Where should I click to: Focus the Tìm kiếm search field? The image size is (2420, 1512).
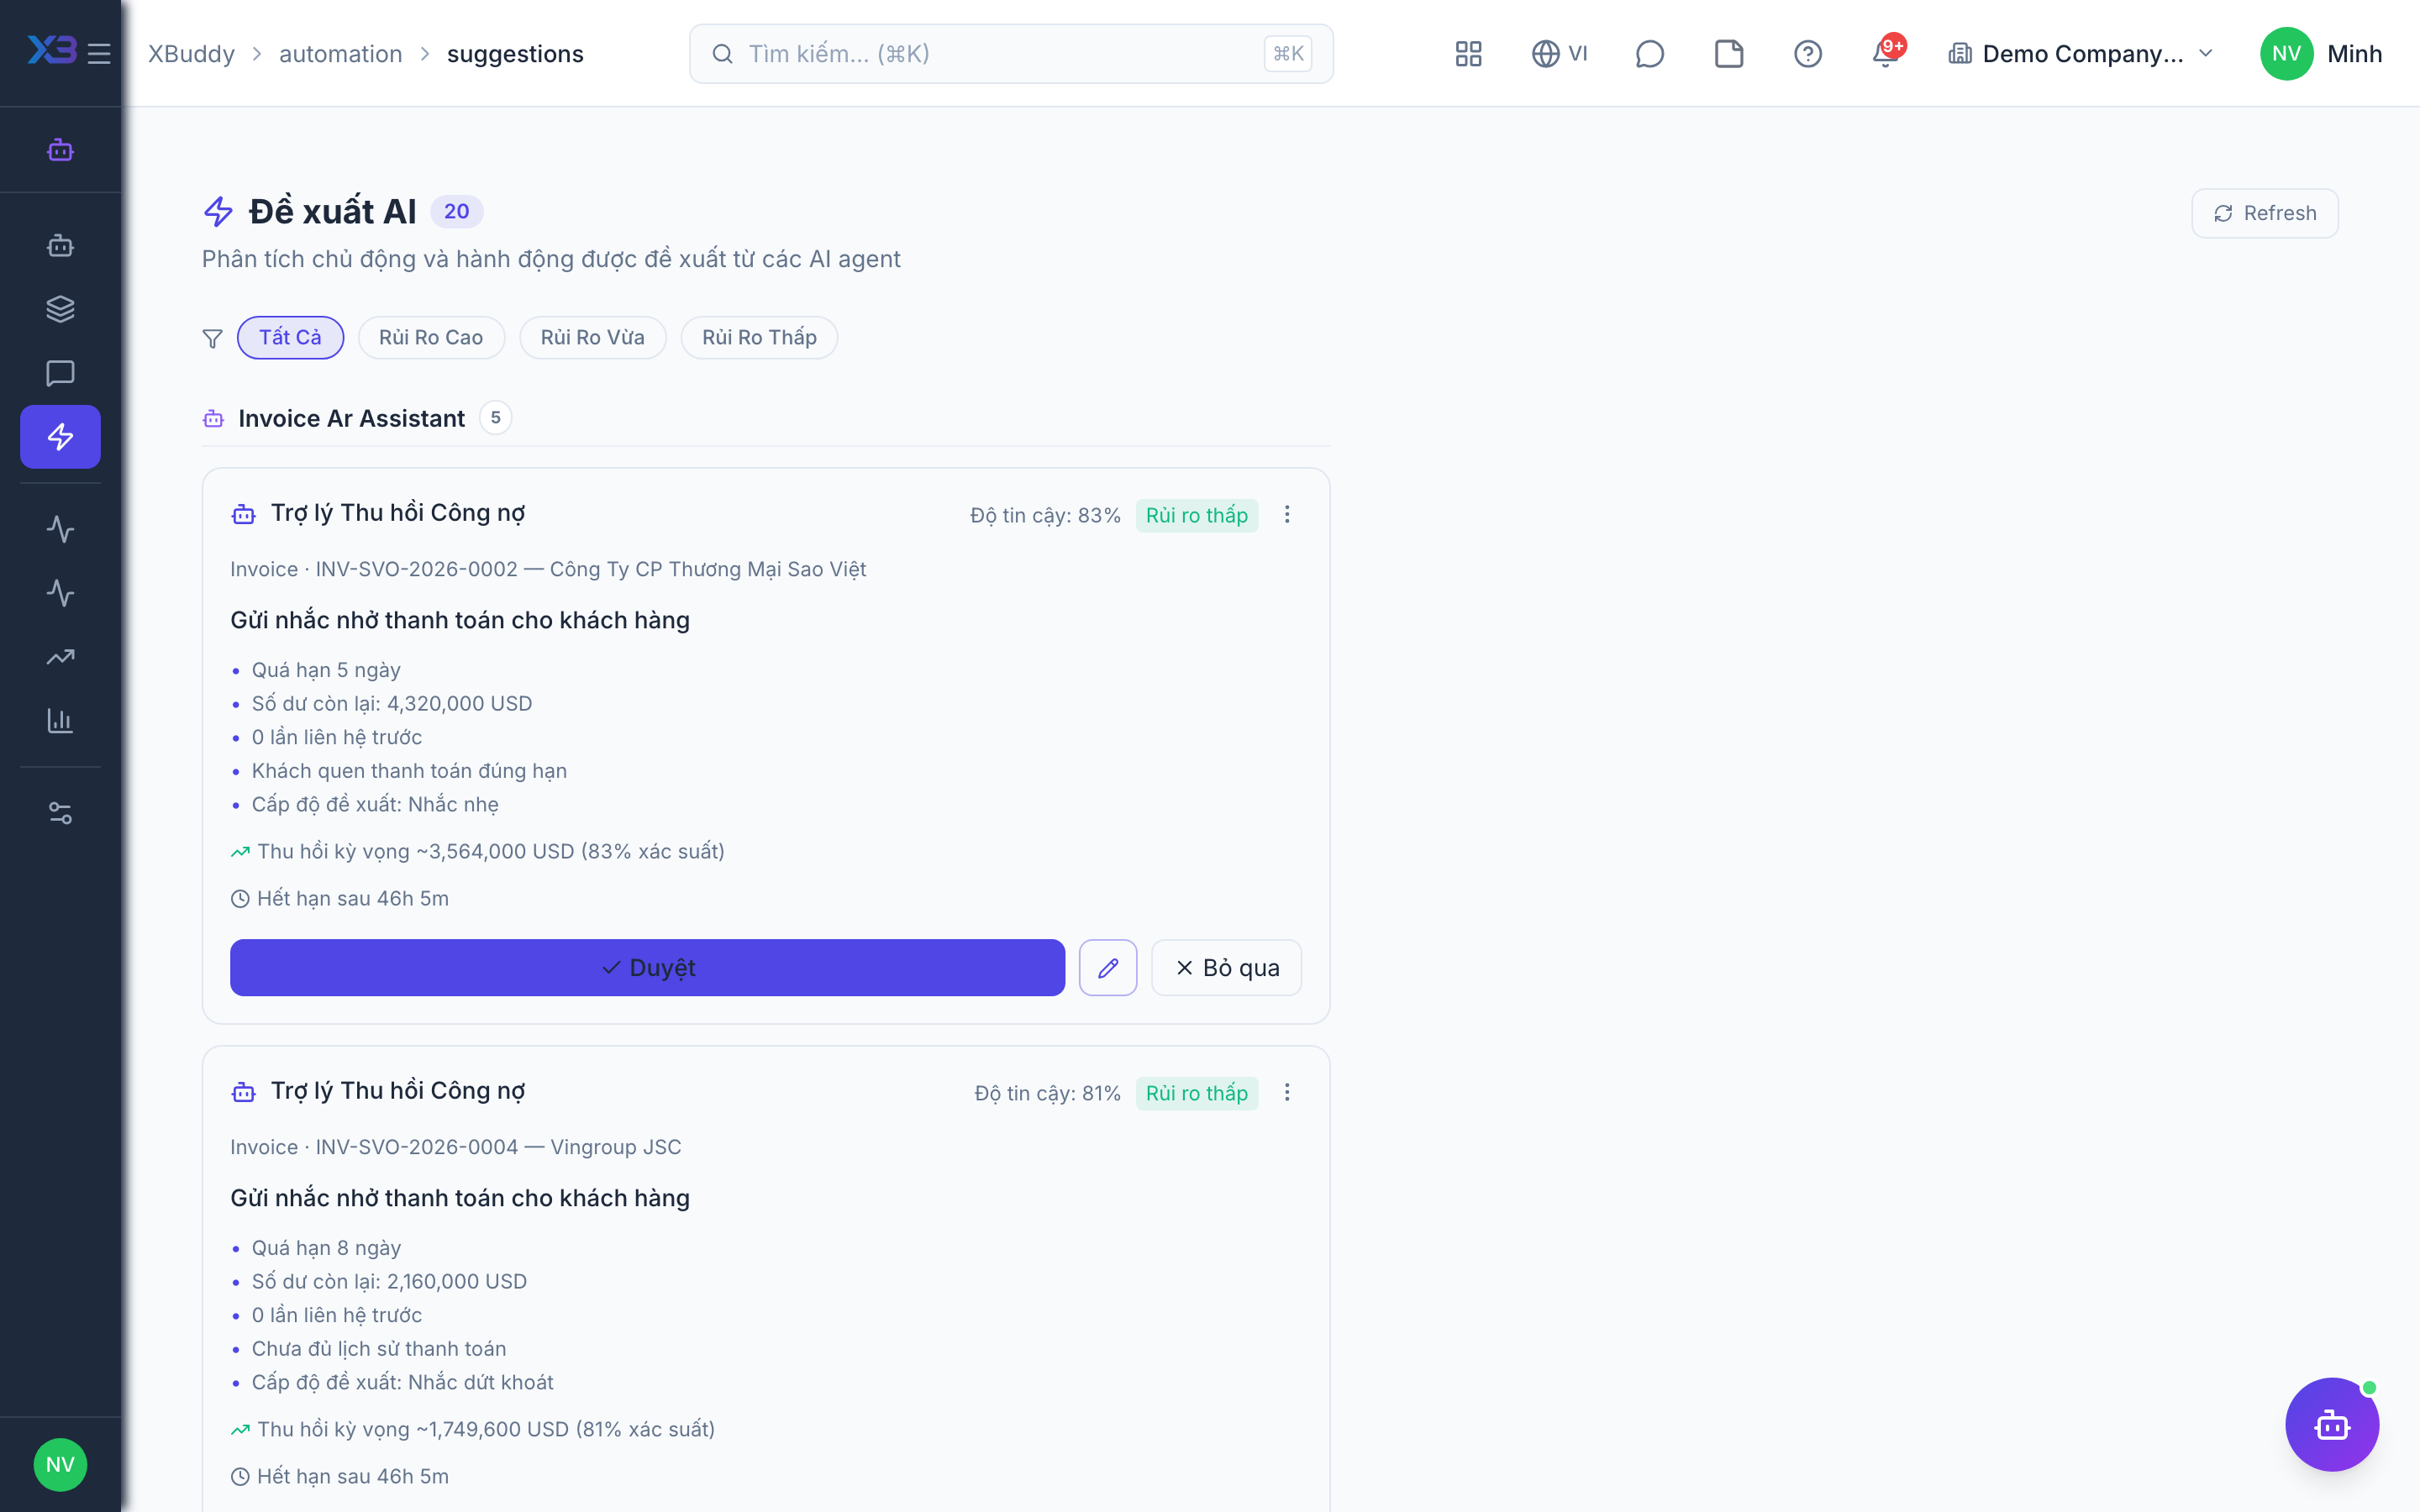[x=1010, y=53]
